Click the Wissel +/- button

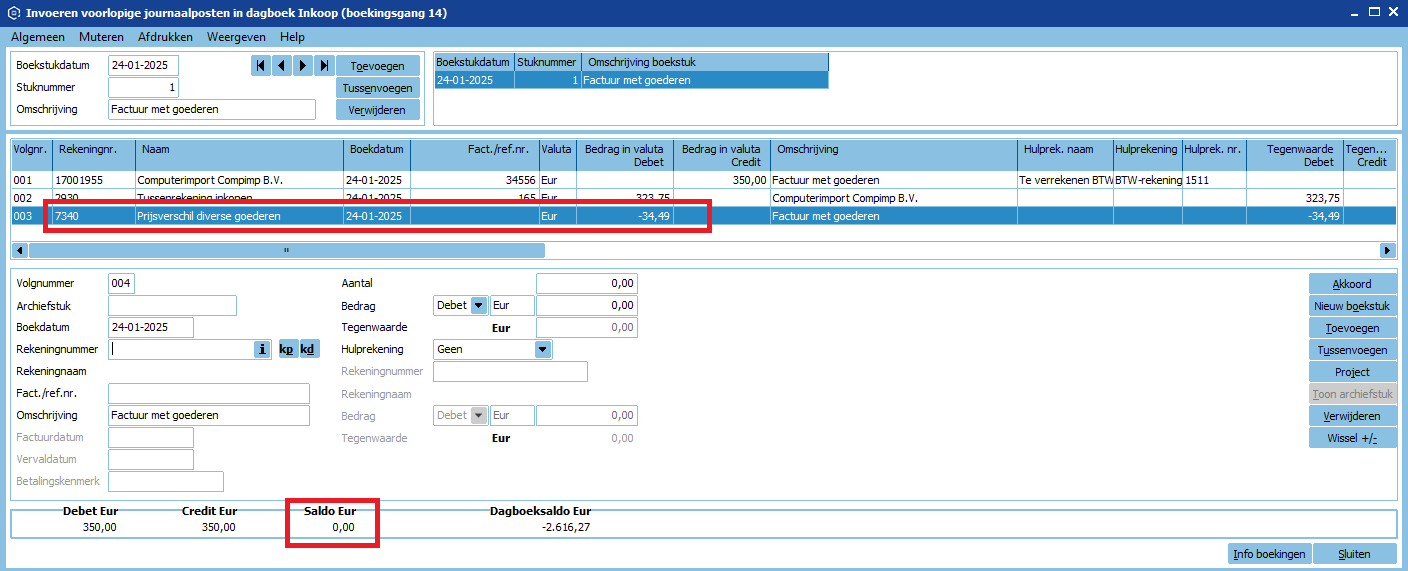[x=1352, y=438]
